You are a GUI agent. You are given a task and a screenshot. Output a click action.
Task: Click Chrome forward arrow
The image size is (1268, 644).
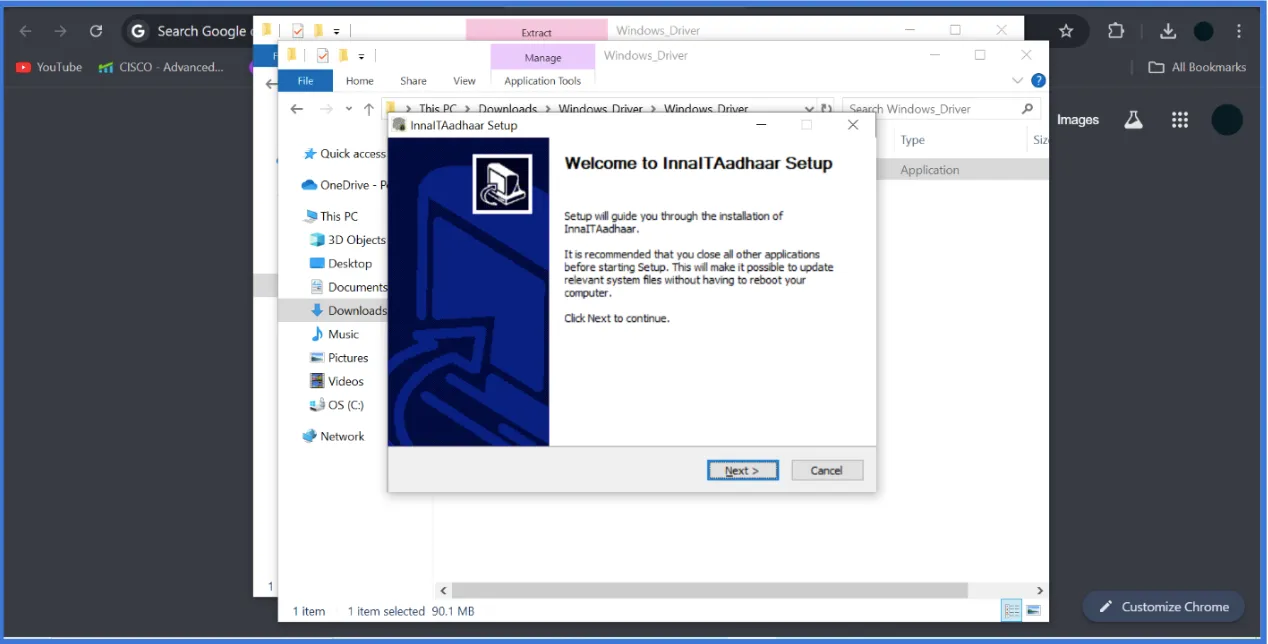point(61,31)
